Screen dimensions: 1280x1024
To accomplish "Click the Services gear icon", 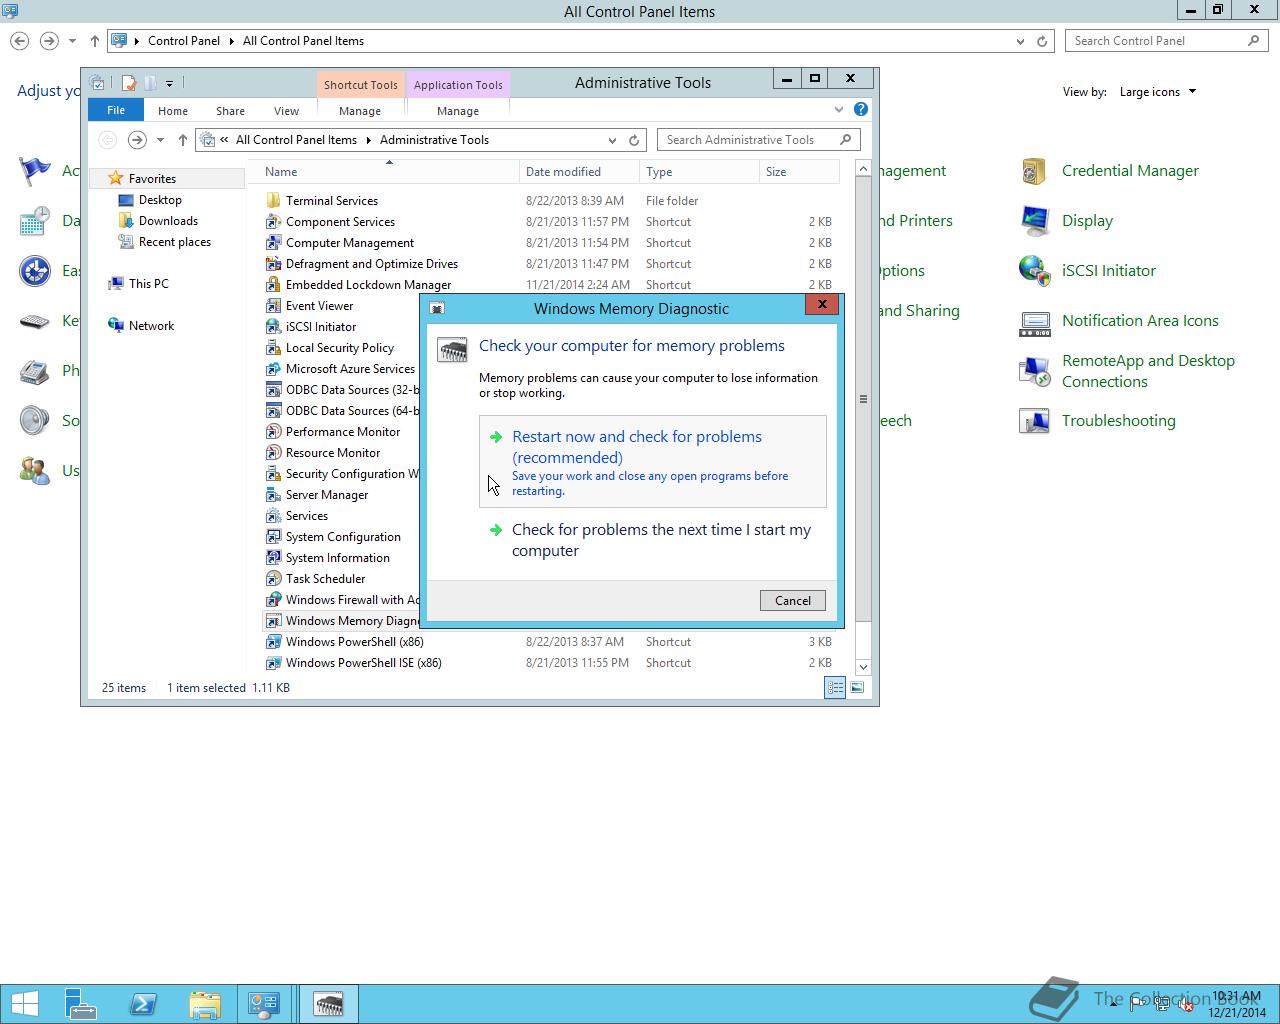I will tap(273, 516).
